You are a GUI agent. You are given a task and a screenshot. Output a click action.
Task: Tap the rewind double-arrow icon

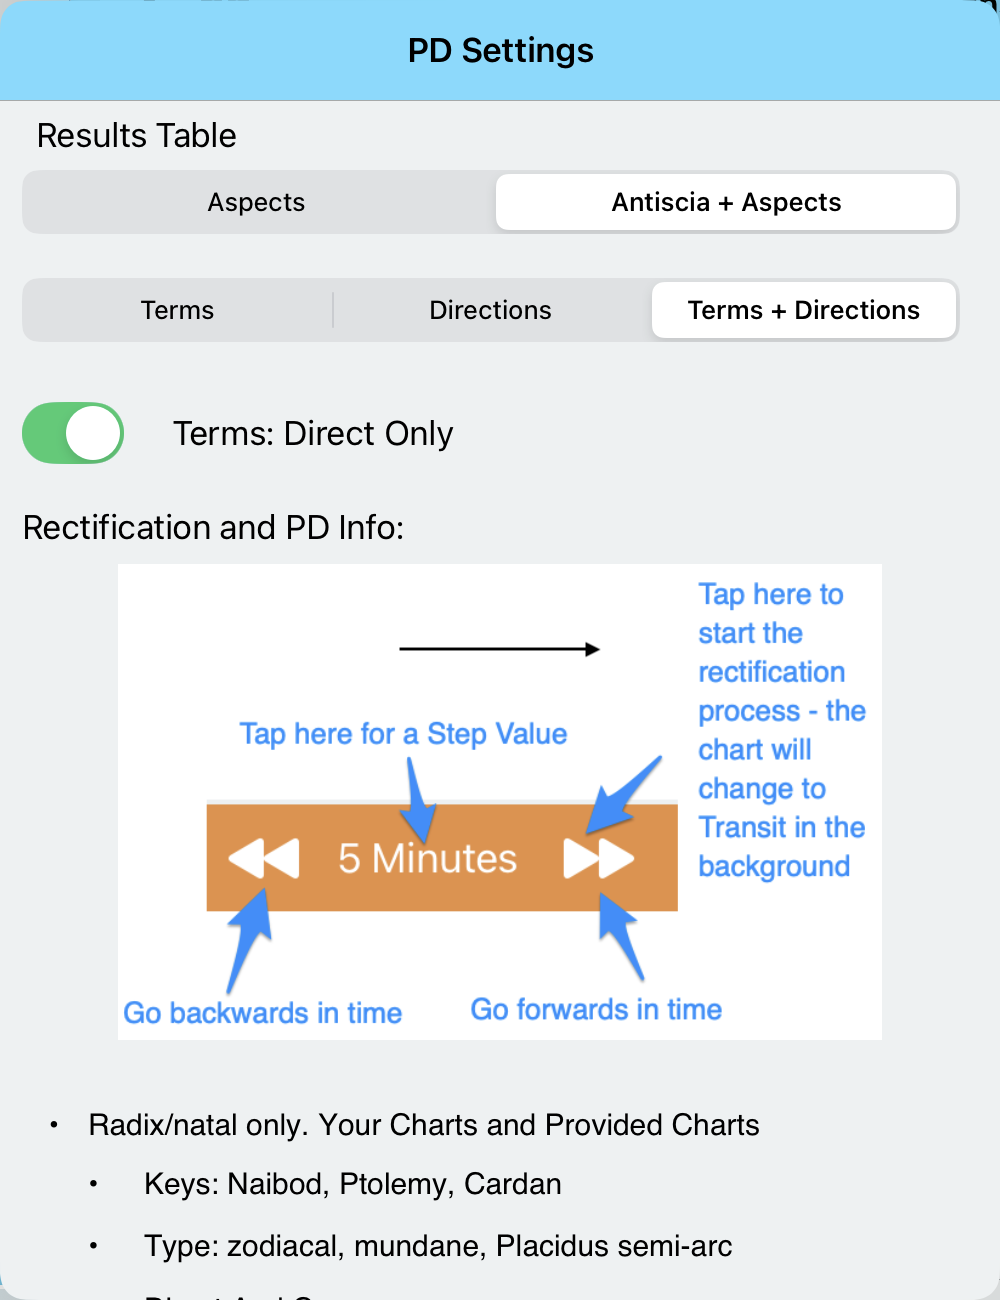coord(264,858)
